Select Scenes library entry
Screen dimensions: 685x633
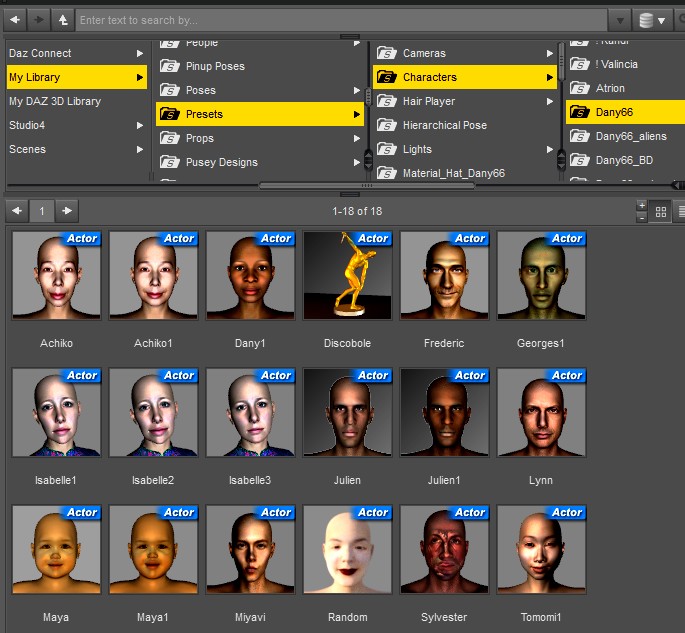point(76,149)
